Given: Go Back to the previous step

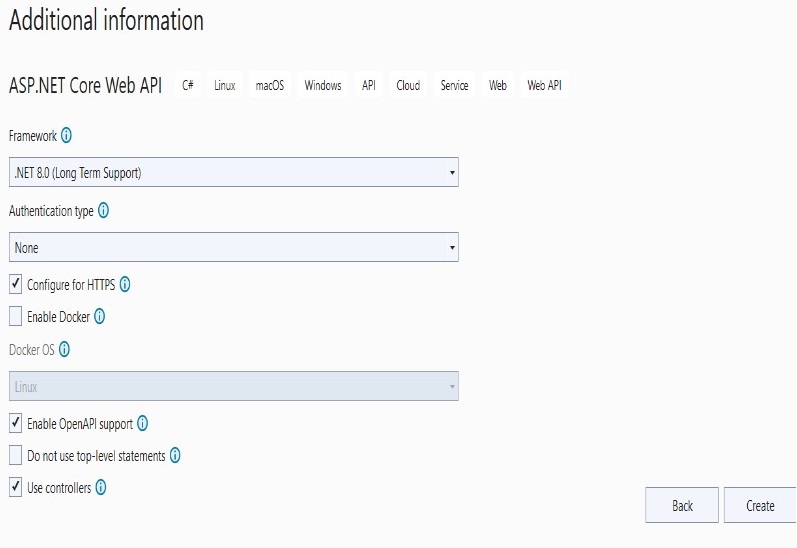Looking at the screenshot, I should 682,505.
